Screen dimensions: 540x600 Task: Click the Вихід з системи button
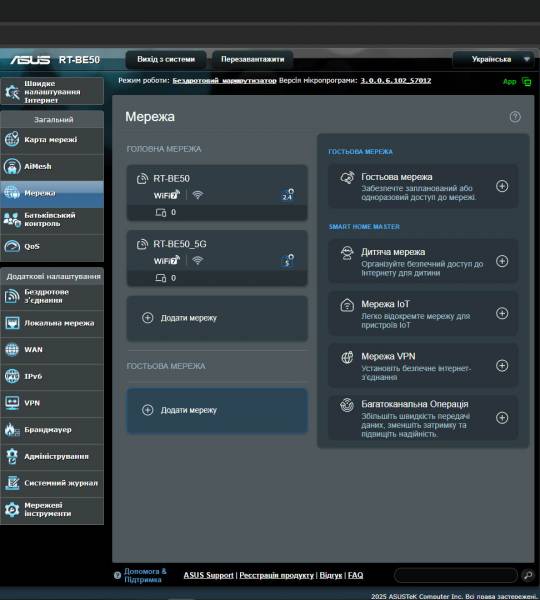click(166, 59)
